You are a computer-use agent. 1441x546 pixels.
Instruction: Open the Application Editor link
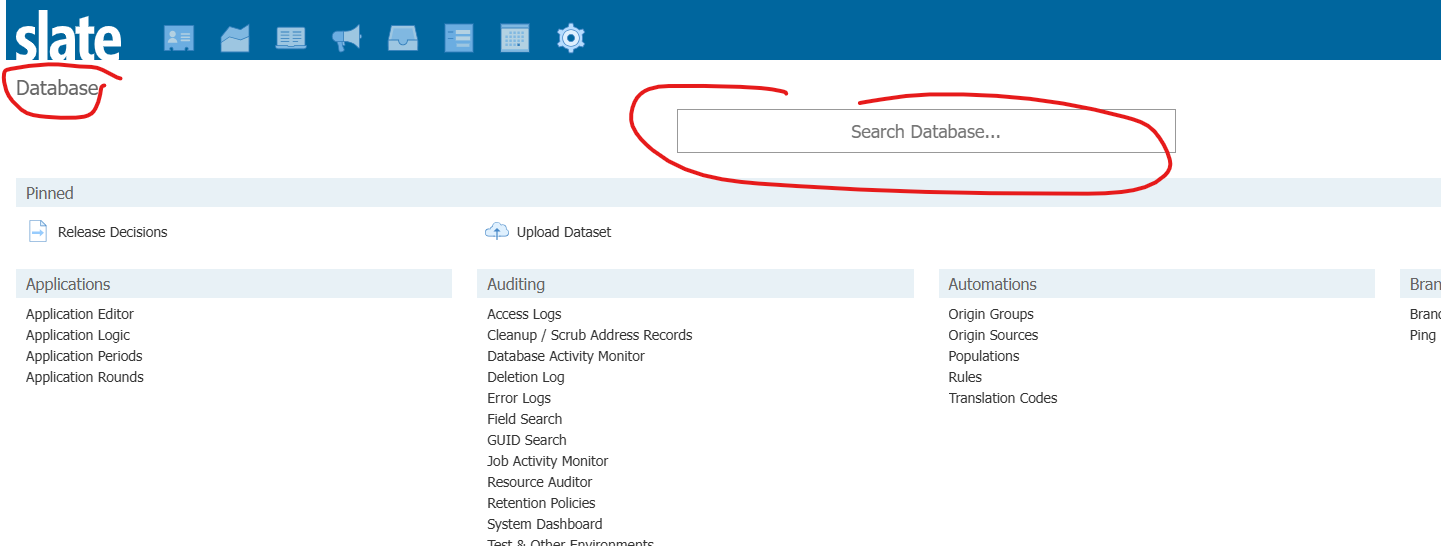pos(80,314)
